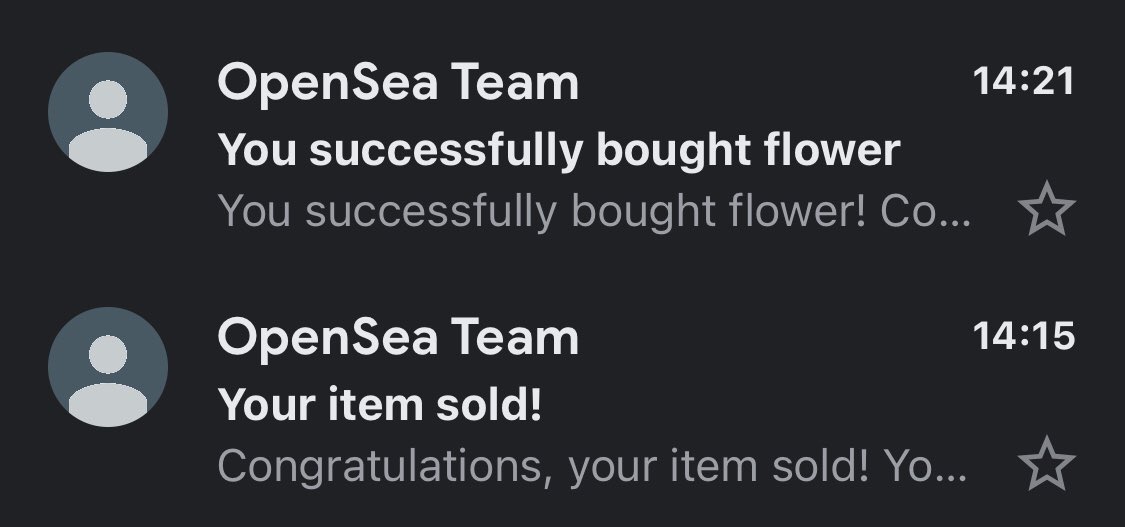Star the 'You successfully bought flower' email
The image size is (1125, 527).
[1046, 209]
